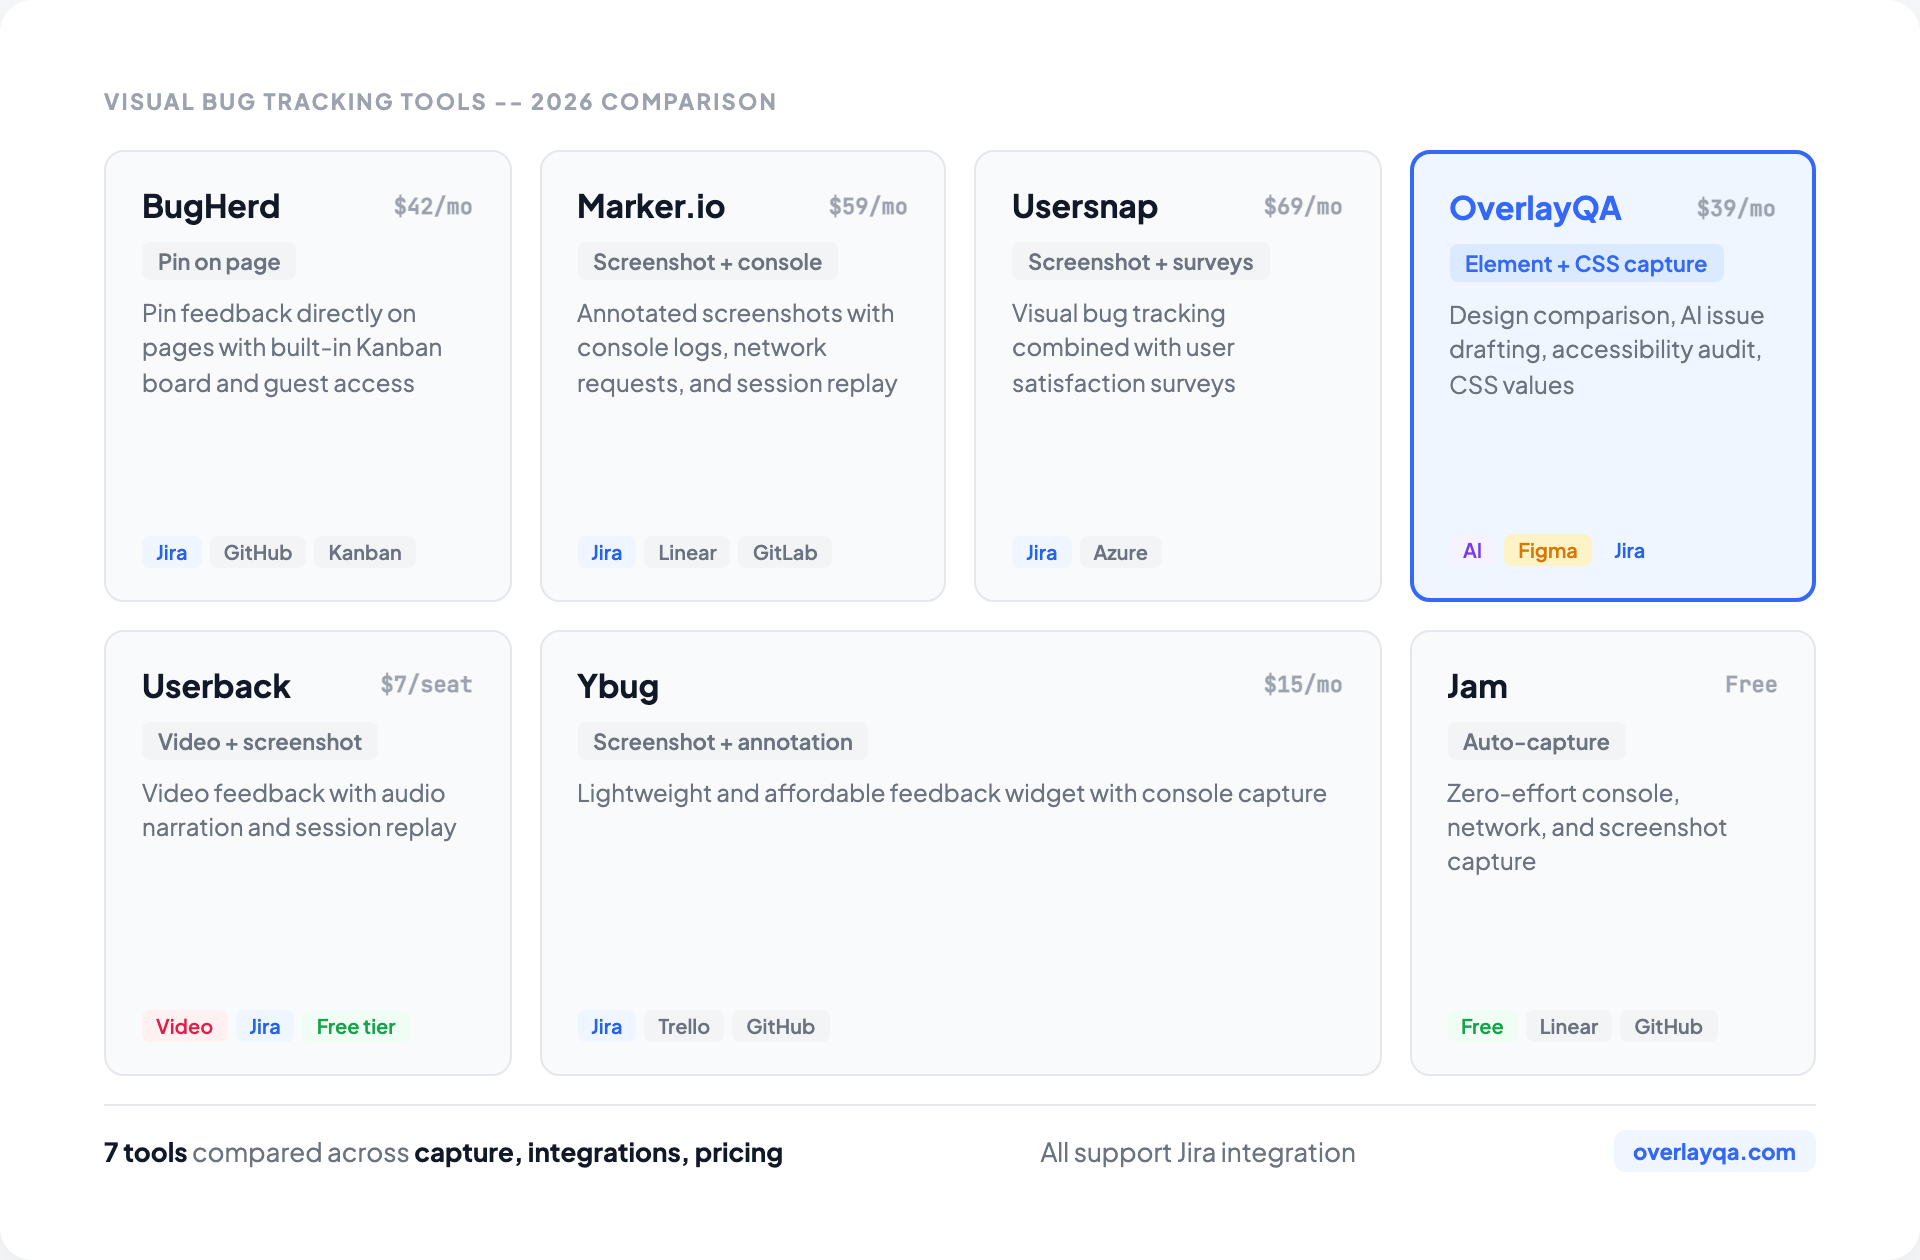1920x1260 pixels.
Task: Open the OverlayQA highlighted title
Action: tap(1535, 208)
